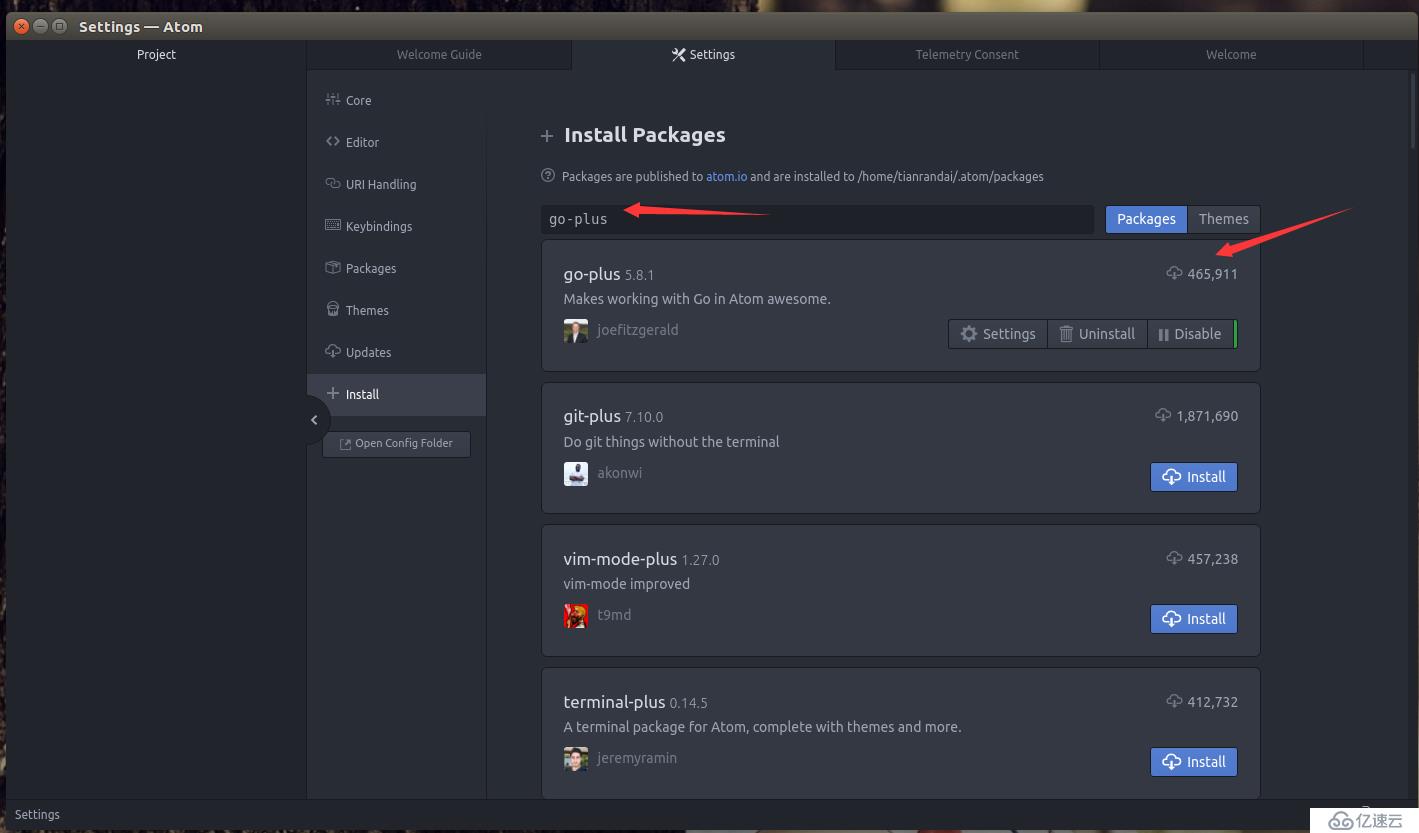Screen dimensions: 1419x833
Task: Click the Updates cloud download icon
Action: (333, 351)
